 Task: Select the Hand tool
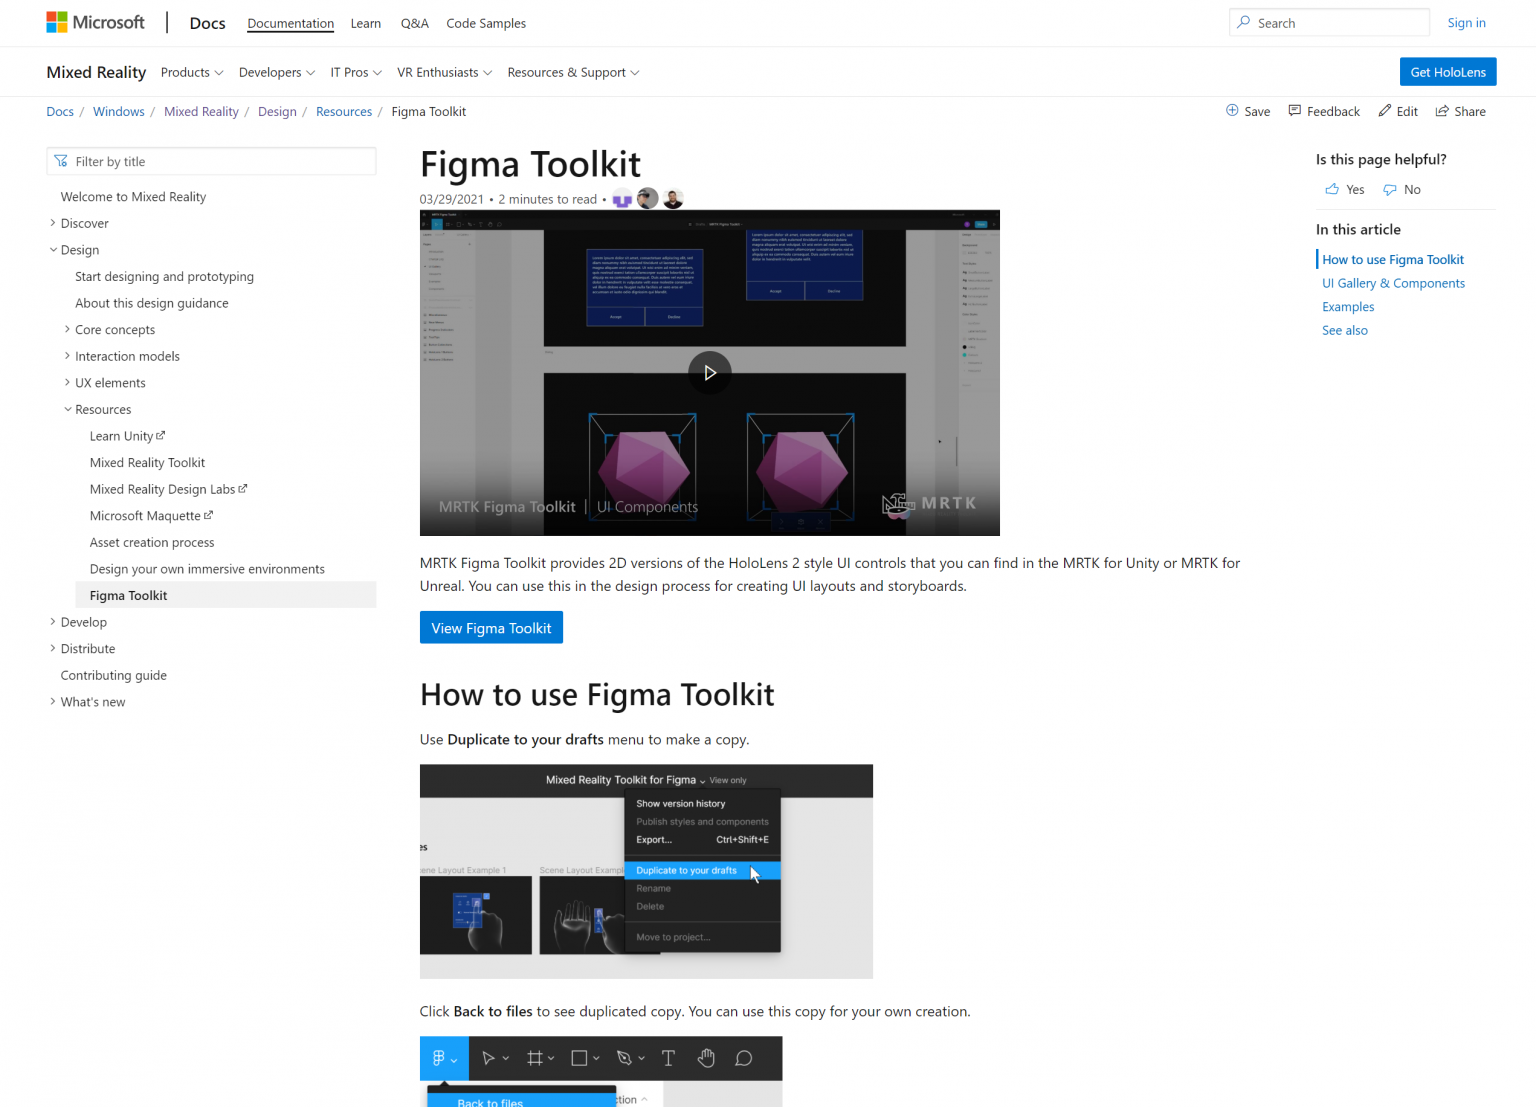tap(706, 1058)
